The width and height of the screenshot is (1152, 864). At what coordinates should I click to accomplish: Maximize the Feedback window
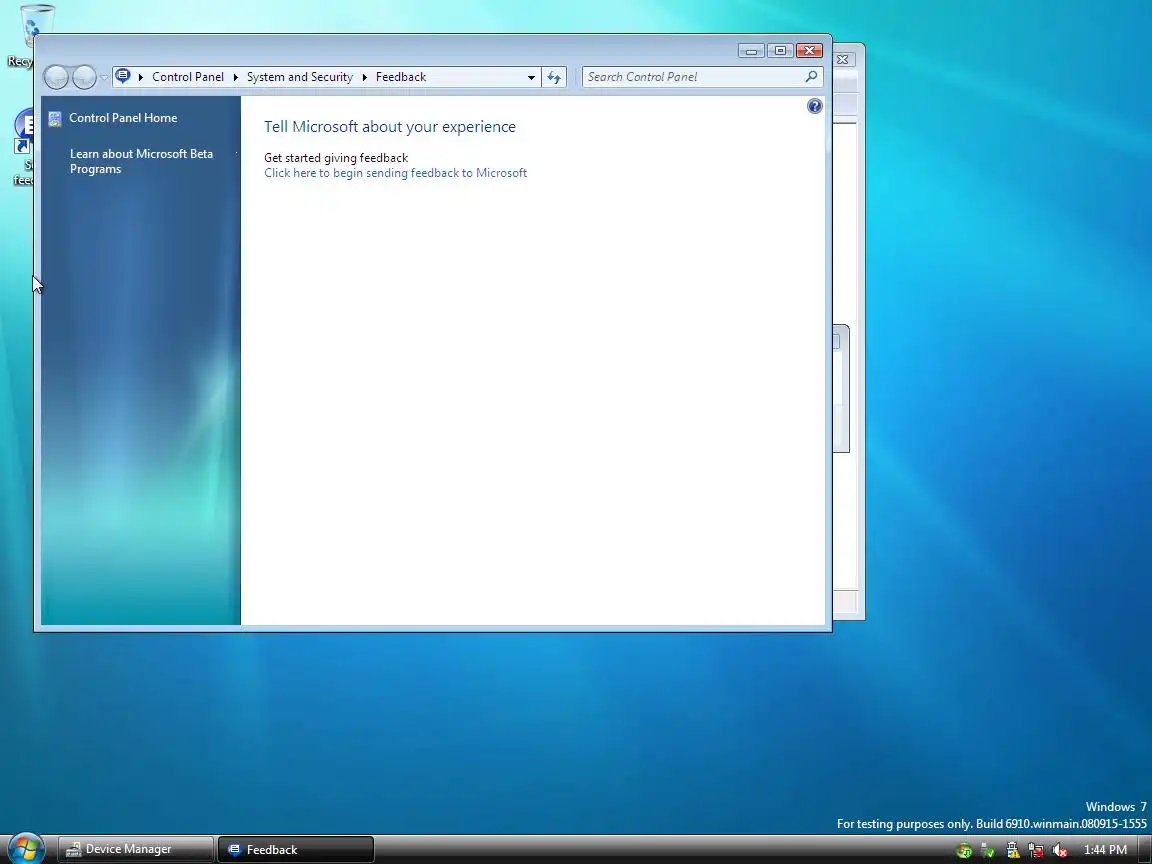(x=780, y=51)
